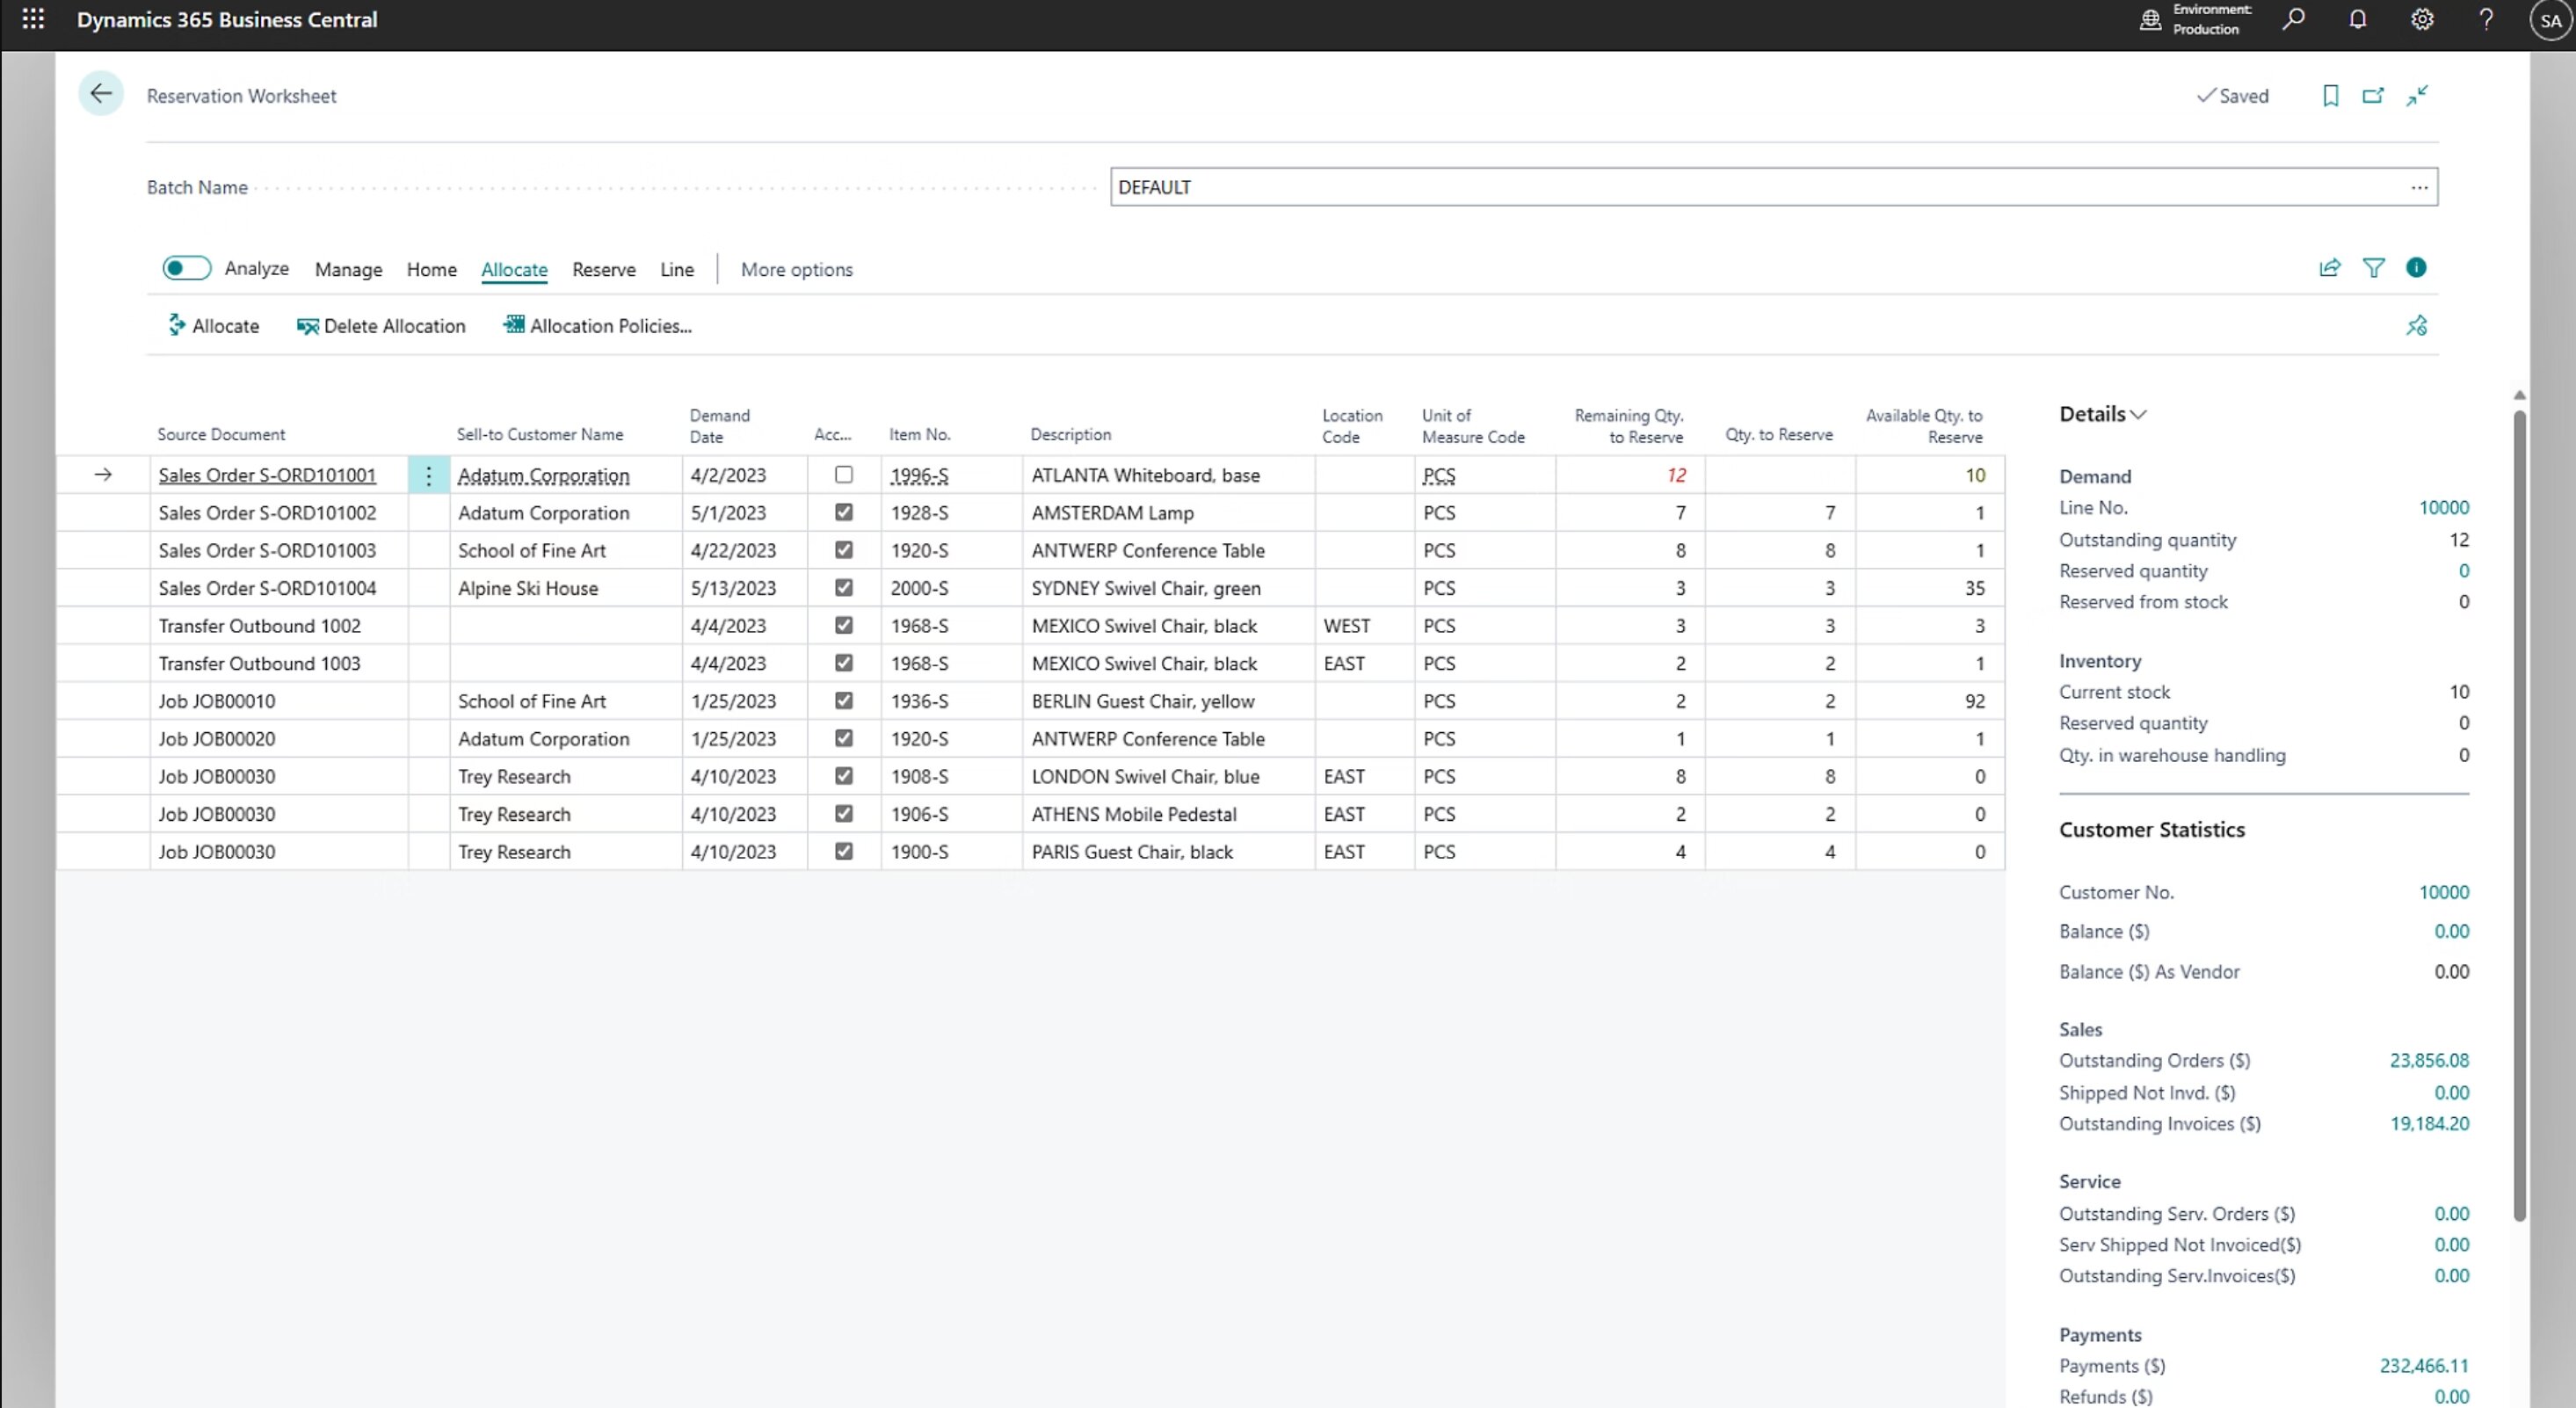
Task: Open notifications bell icon
Action: (2357, 19)
